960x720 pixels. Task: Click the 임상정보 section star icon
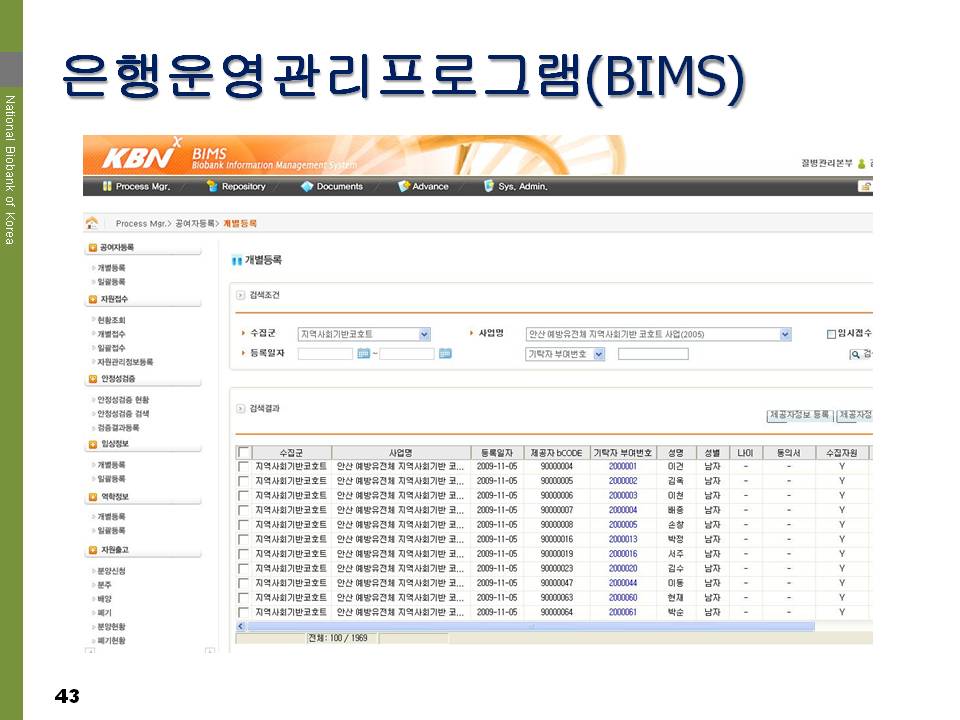[x=93, y=444]
